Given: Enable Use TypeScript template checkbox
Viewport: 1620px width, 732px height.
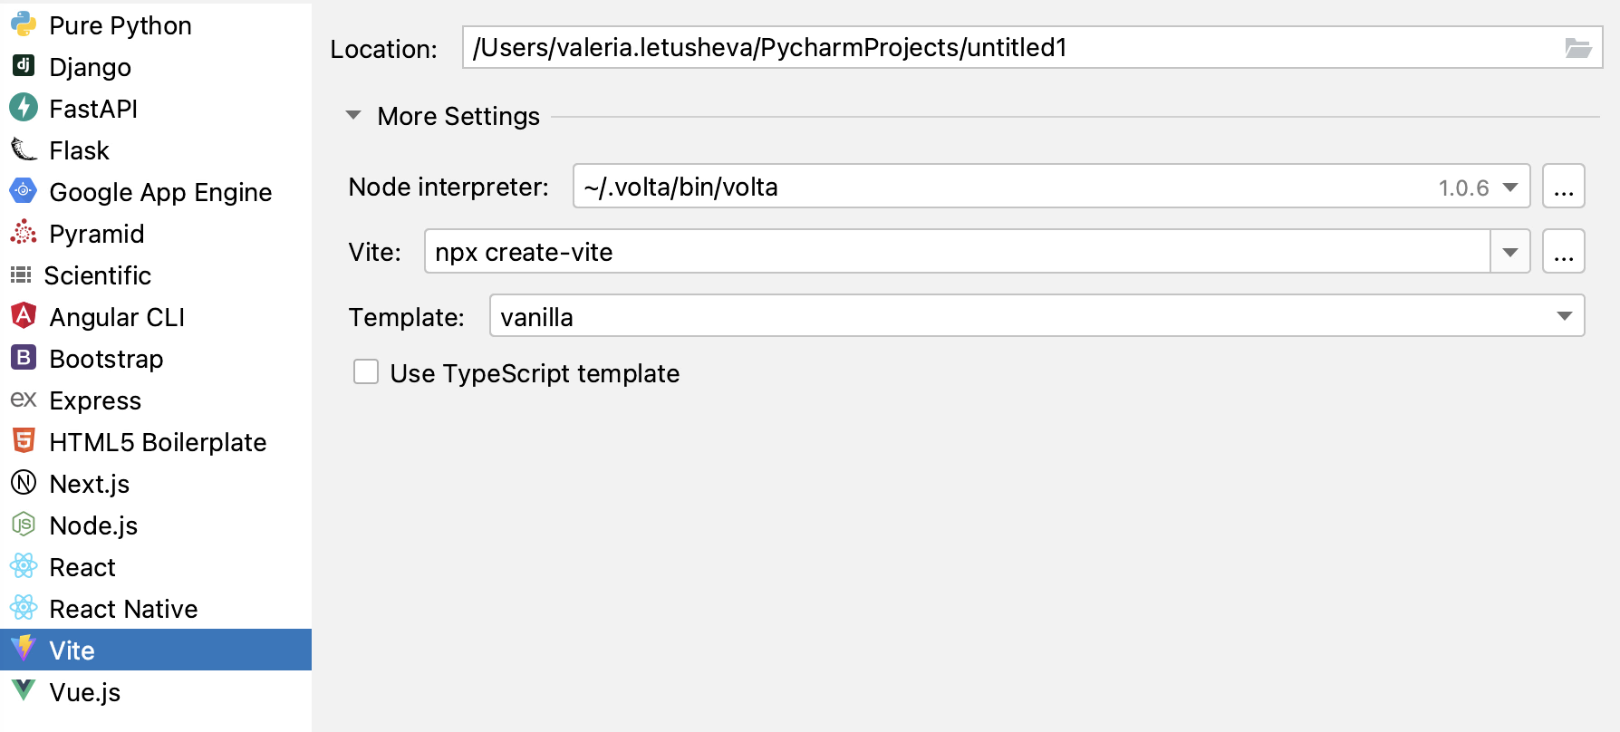Looking at the screenshot, I should (x=366, y=372).
